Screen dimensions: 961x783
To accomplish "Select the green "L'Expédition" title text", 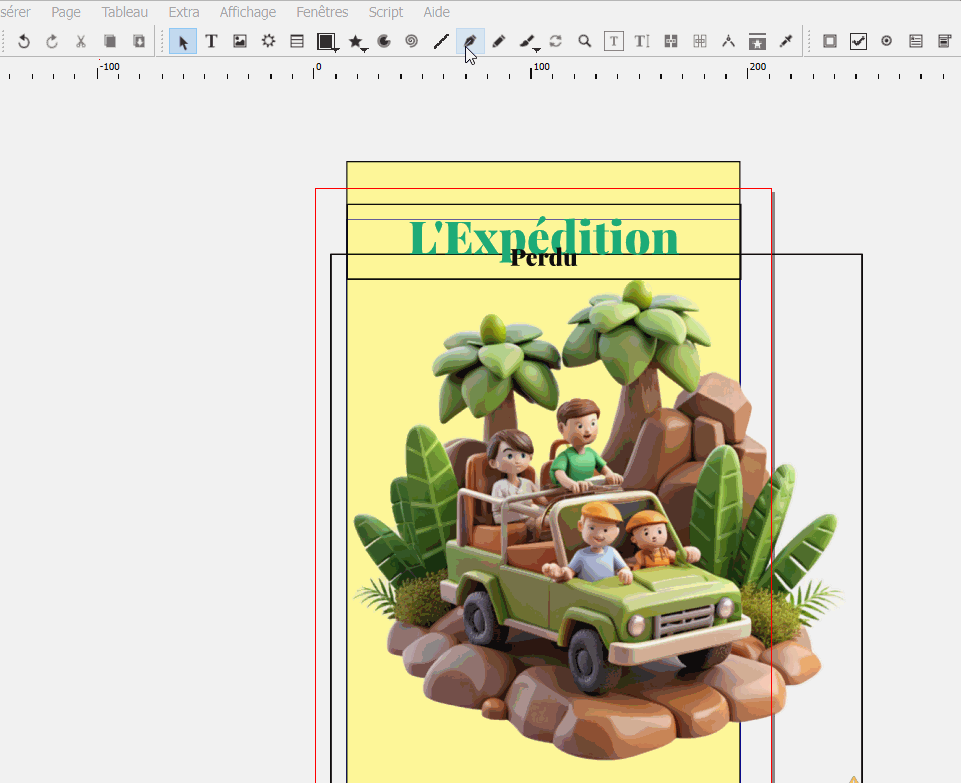I will click(544, 236).
